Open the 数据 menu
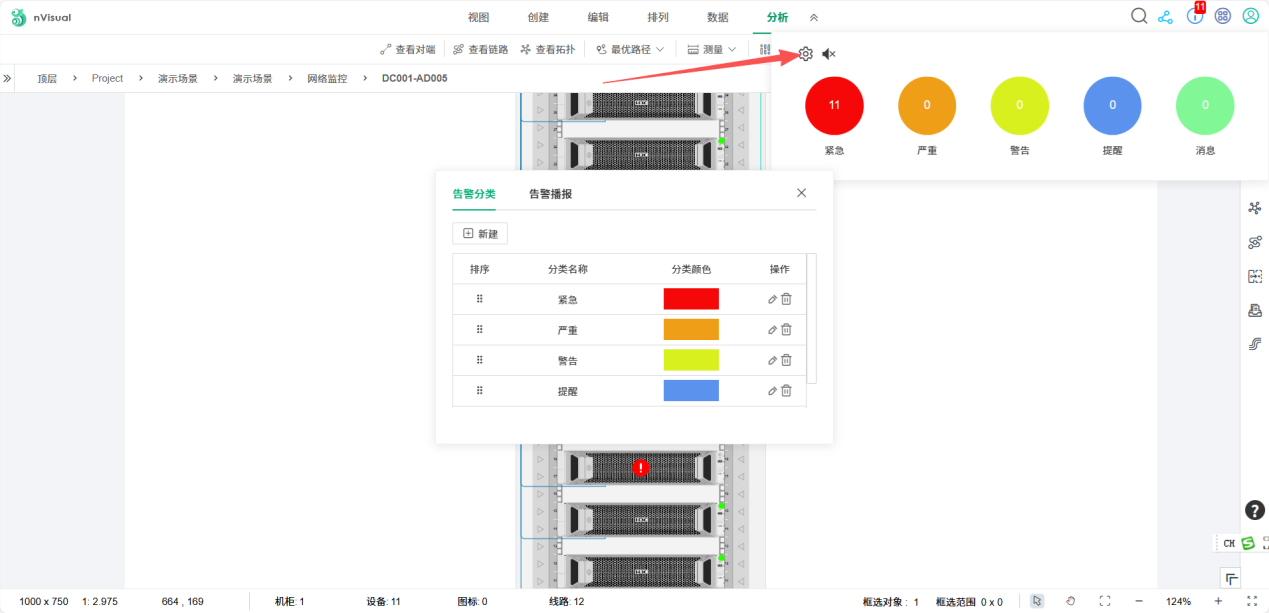This screenshot has height=613, width=1269. [718, 17]
